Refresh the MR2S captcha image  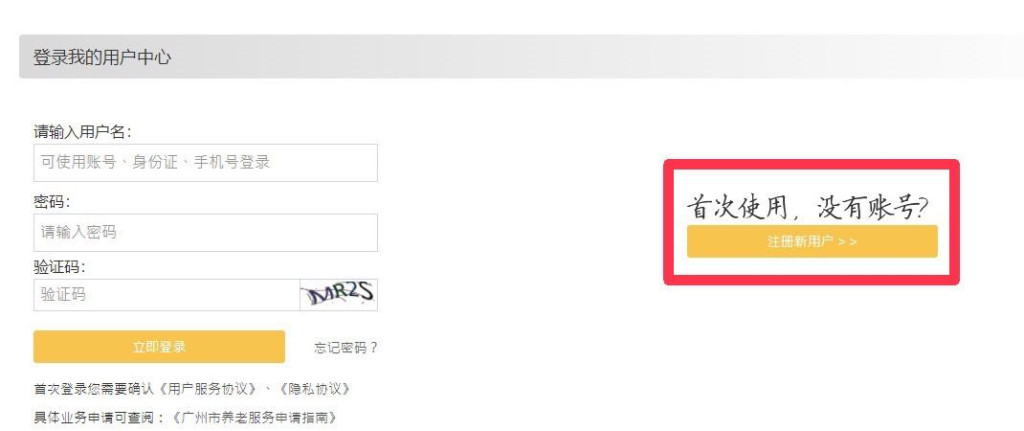tap(338, 295)
